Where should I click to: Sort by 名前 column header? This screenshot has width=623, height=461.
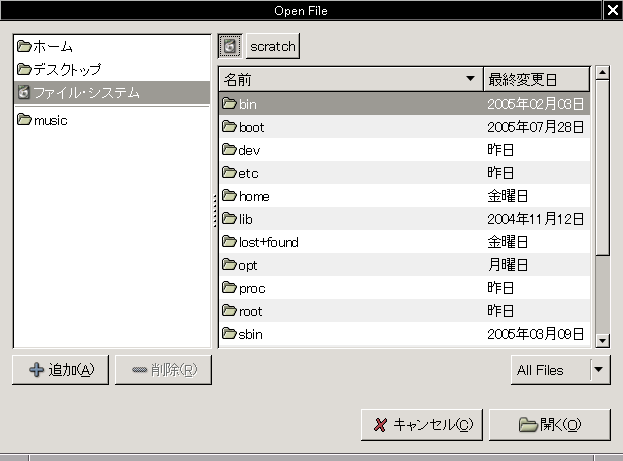[351, 79]
